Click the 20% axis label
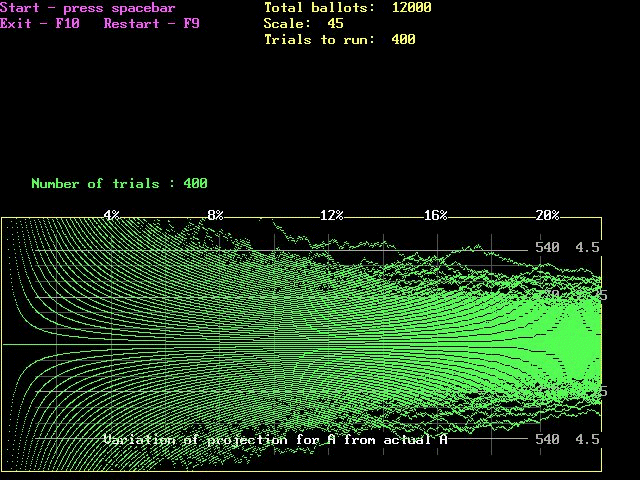Screen dimensions: 640x480 548,215
